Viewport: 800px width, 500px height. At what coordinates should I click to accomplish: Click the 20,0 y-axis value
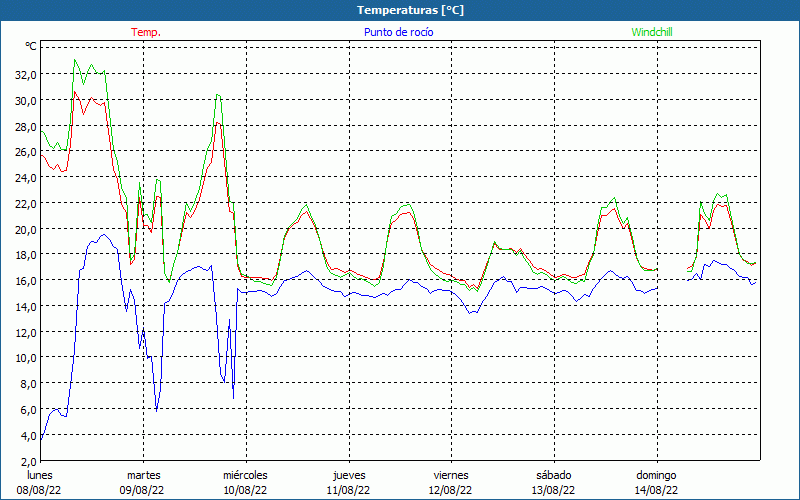coord(26,230)
